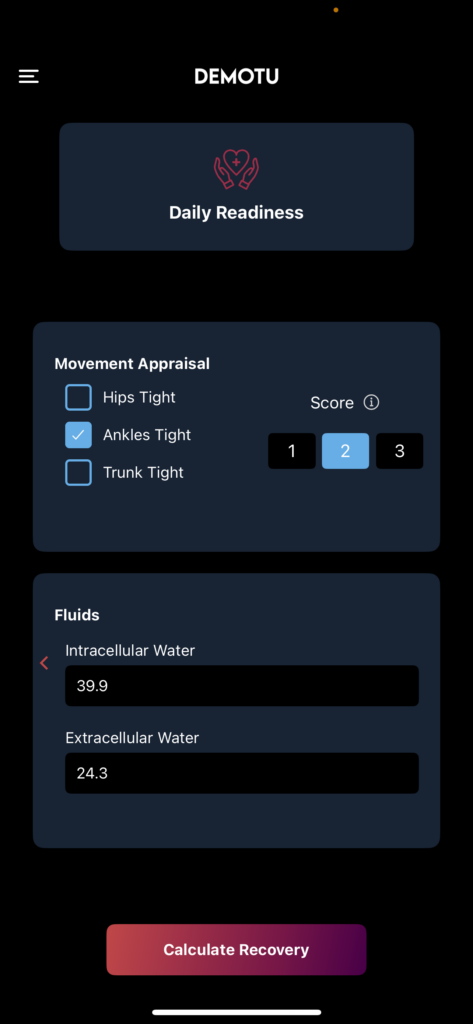Screen dimensions: 473x1024
Task: Tap the Score label text
Action: pyautogui.click(x=332, y=403)
